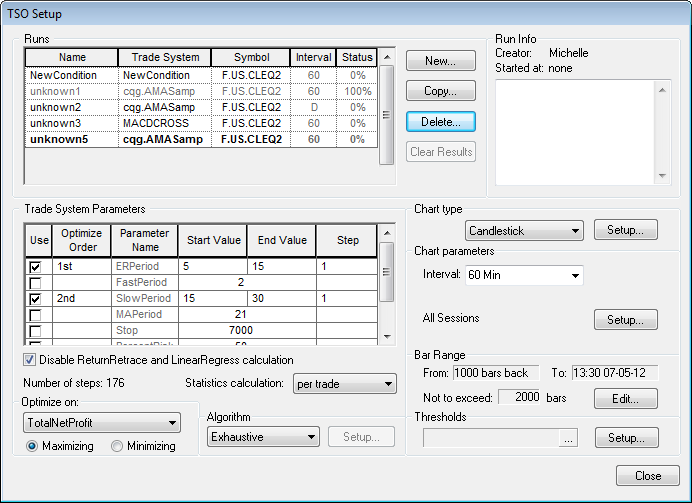
Task: Toggle the SlowPeriod Use checkbox
Action: pyautogui.click(x=36, y=299)
